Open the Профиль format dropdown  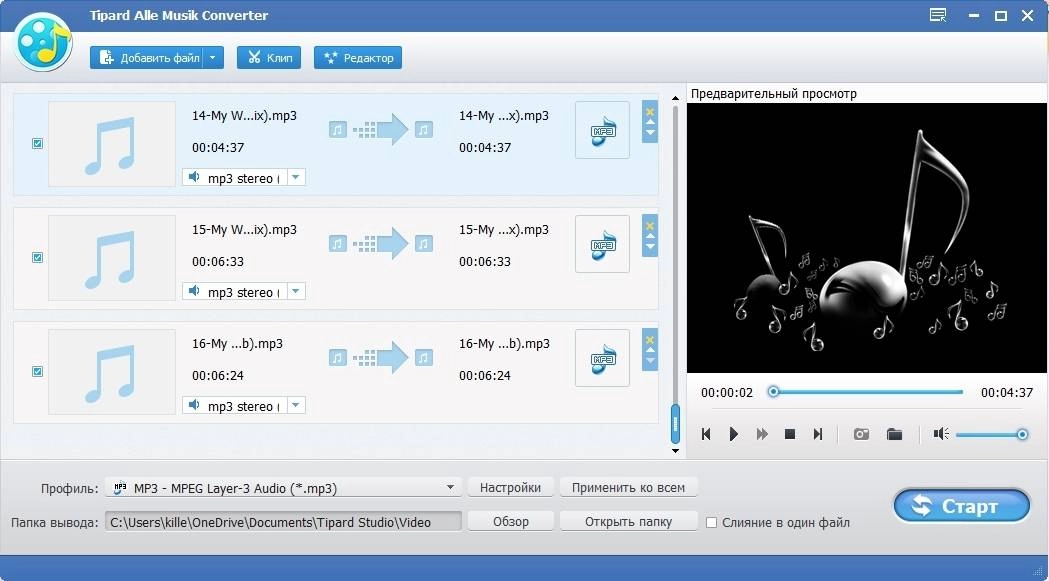coord(284,488)
